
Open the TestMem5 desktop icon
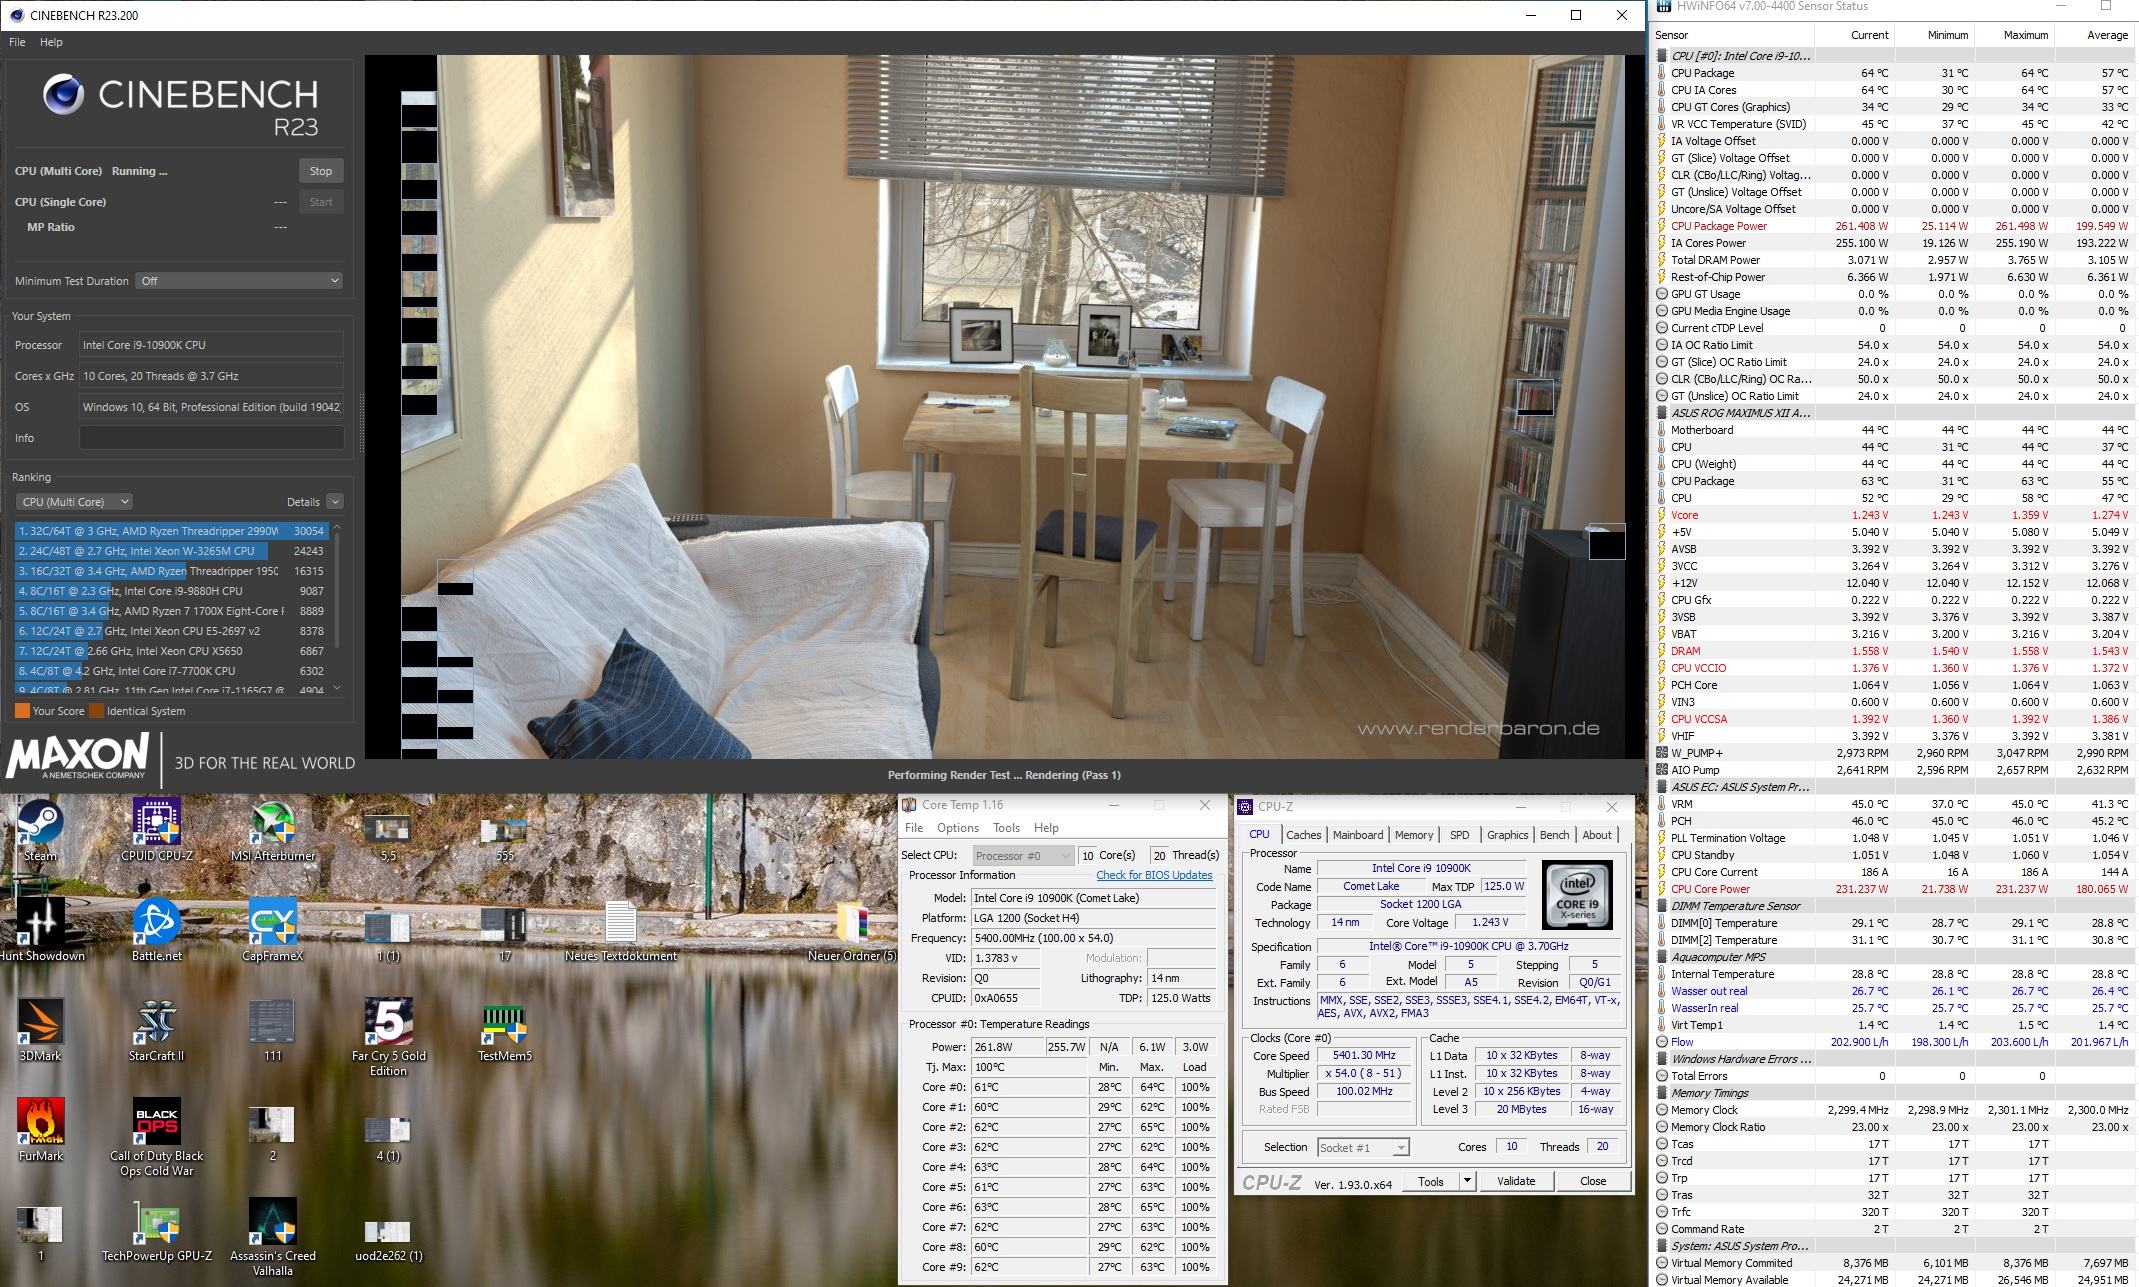(504, 1023)
